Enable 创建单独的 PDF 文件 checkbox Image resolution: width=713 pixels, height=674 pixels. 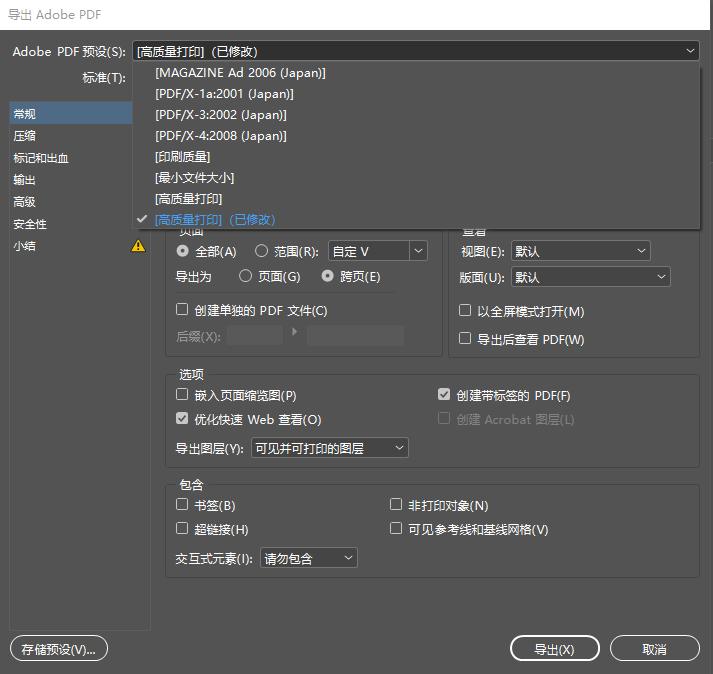182,309
